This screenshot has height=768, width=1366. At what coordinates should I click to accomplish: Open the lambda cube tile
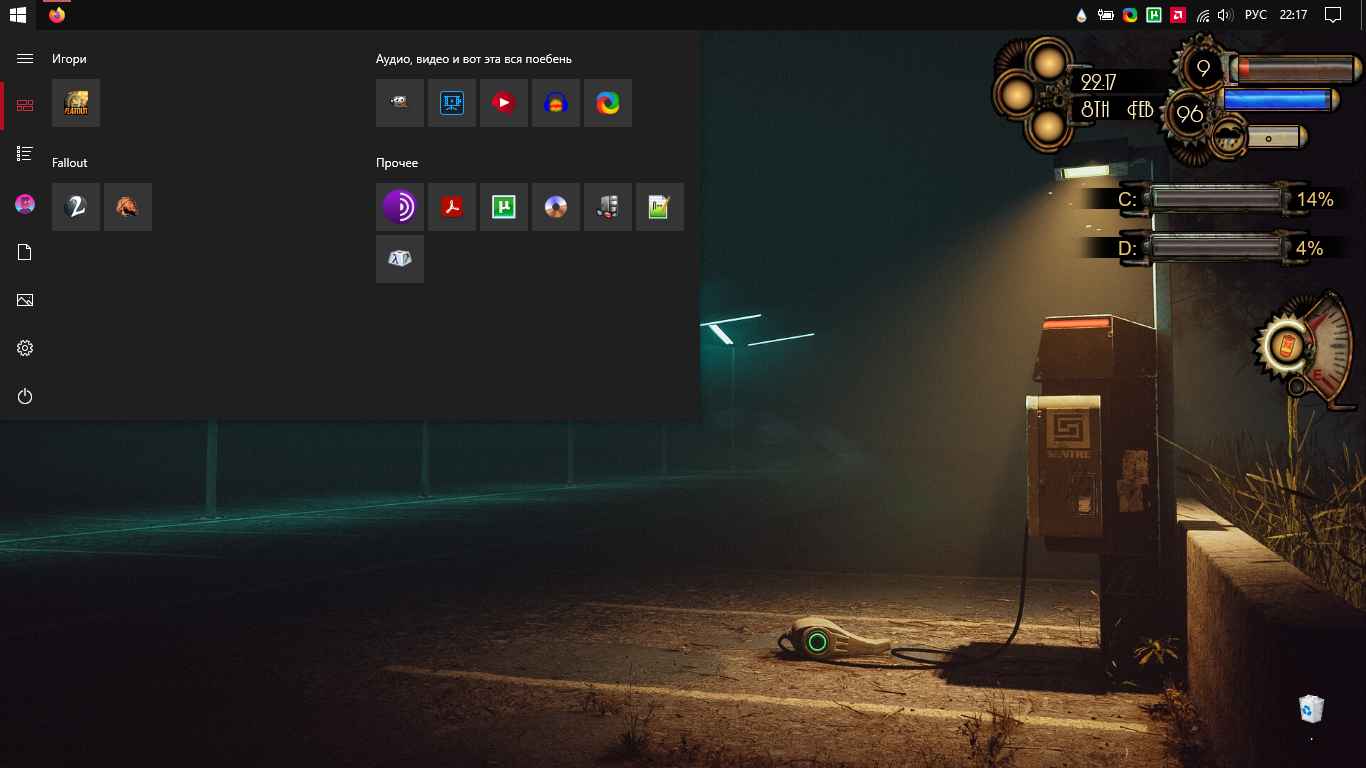[400, 259]
